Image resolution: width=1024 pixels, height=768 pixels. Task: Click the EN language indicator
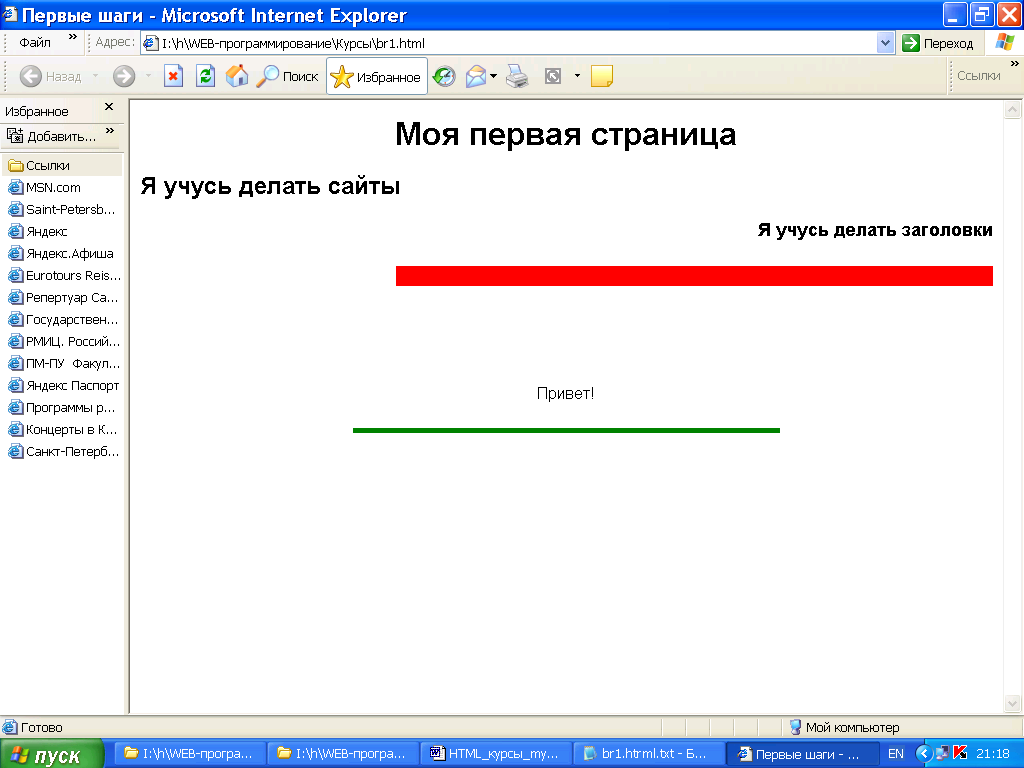(x=896, y=754)
